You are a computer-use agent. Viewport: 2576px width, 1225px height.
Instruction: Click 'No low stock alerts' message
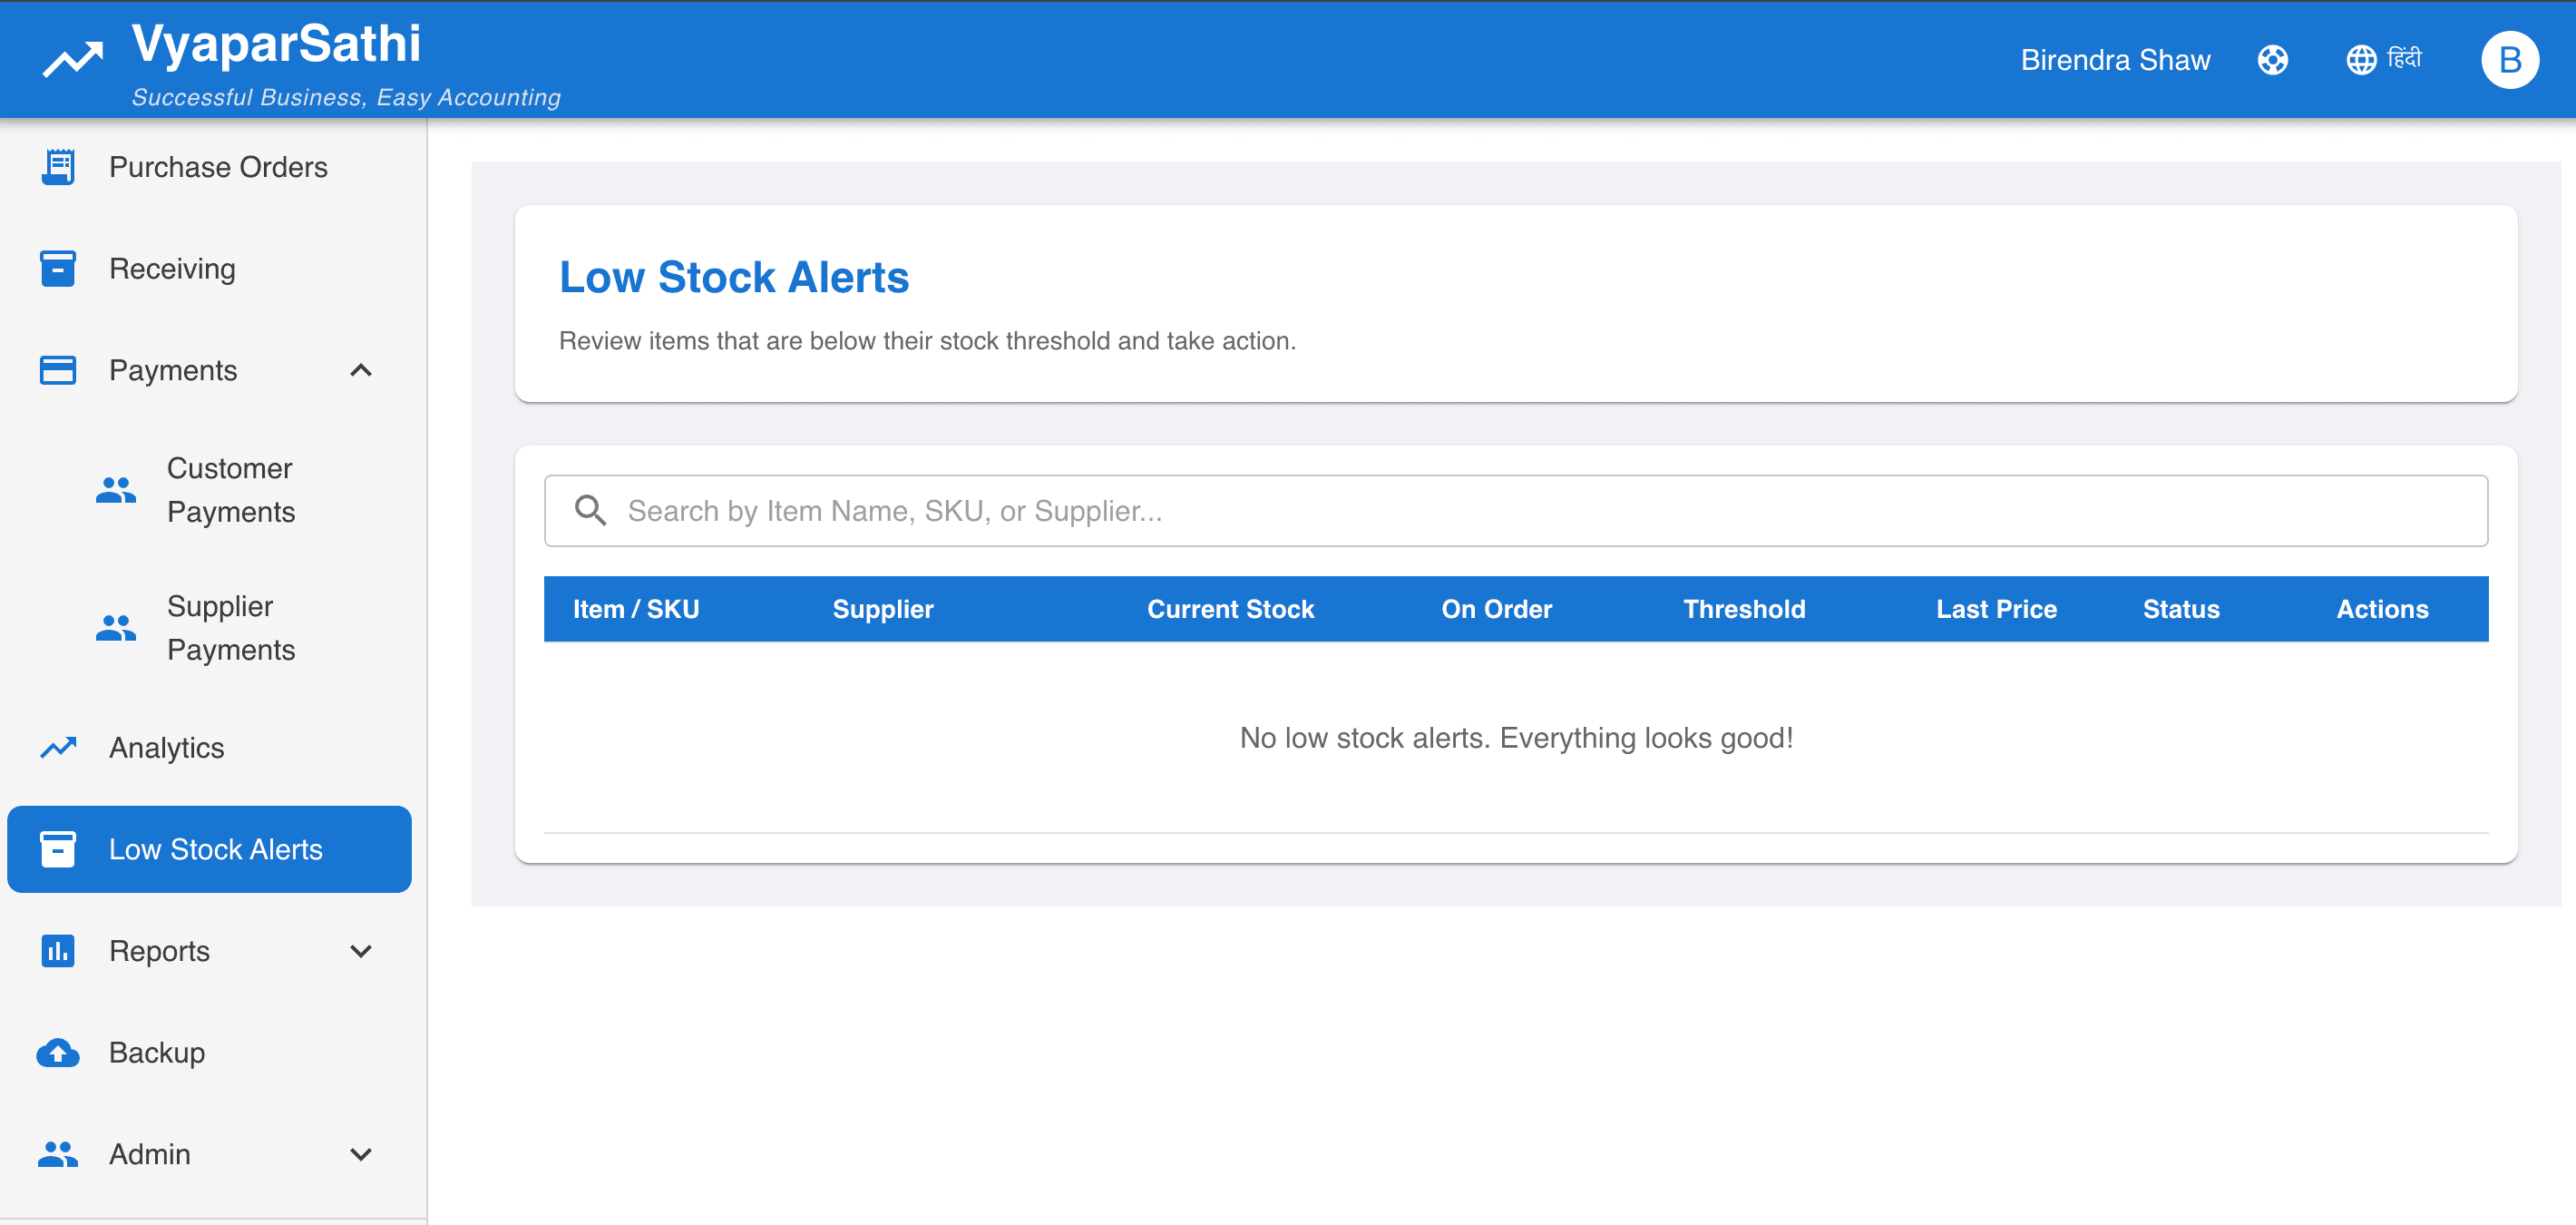(x=1516, y=738)
